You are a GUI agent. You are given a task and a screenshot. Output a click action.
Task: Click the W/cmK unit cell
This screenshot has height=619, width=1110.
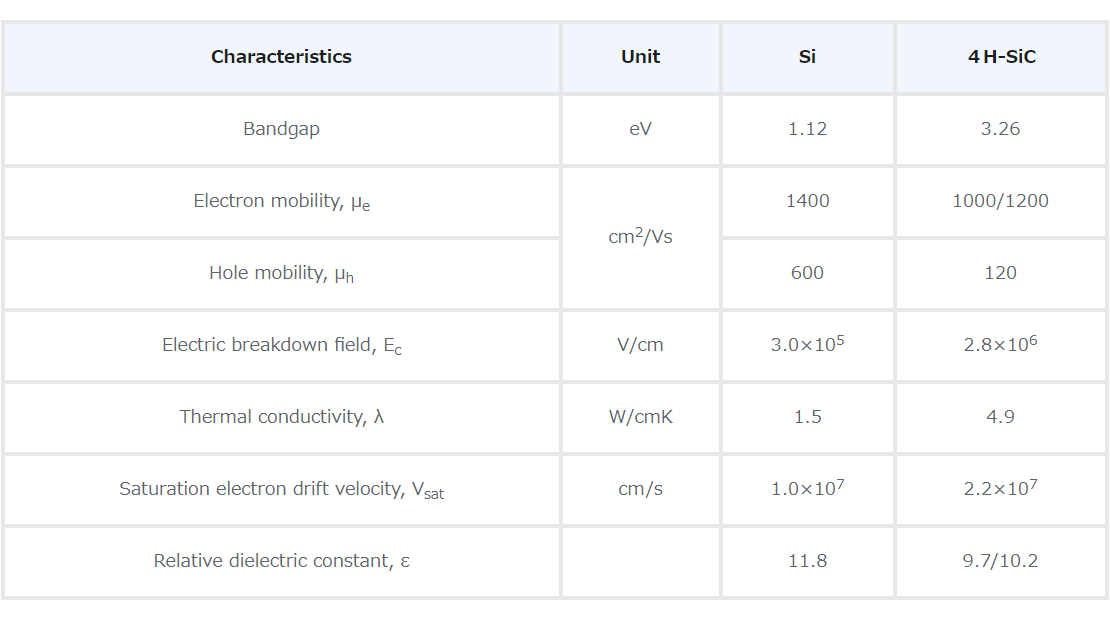coord(640,416)
